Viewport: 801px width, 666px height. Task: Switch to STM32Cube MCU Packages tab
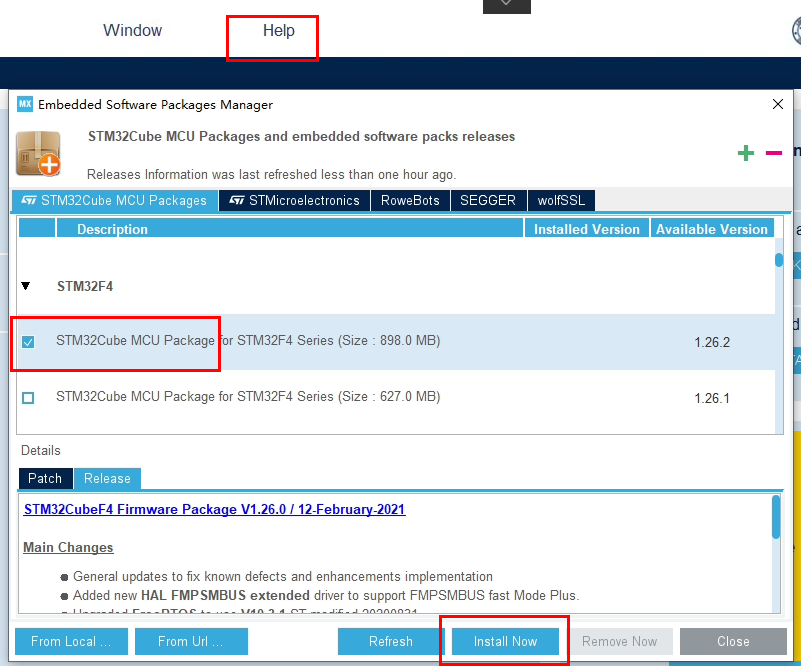(x=114, y=200)
